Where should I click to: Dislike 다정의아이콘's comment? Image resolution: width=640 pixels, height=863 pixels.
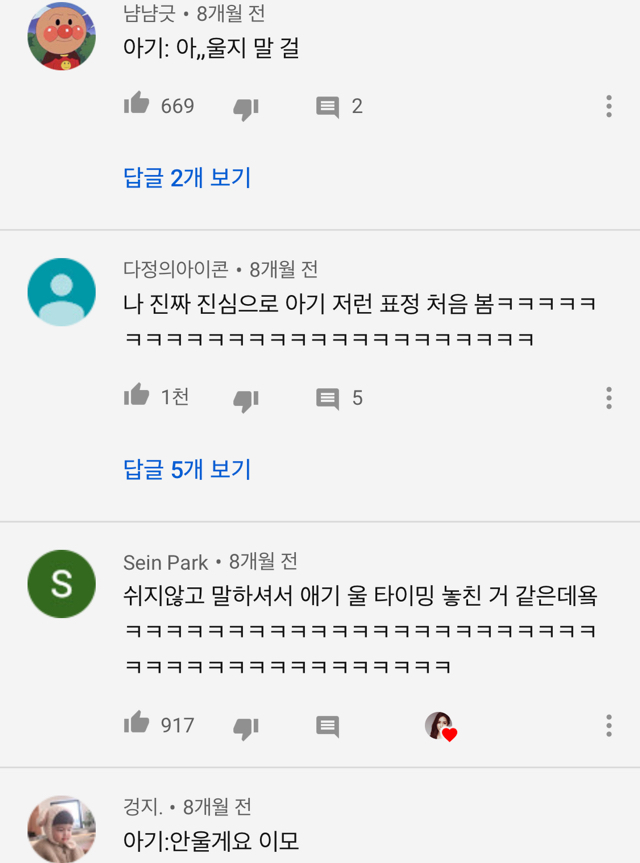coord(246,399)
